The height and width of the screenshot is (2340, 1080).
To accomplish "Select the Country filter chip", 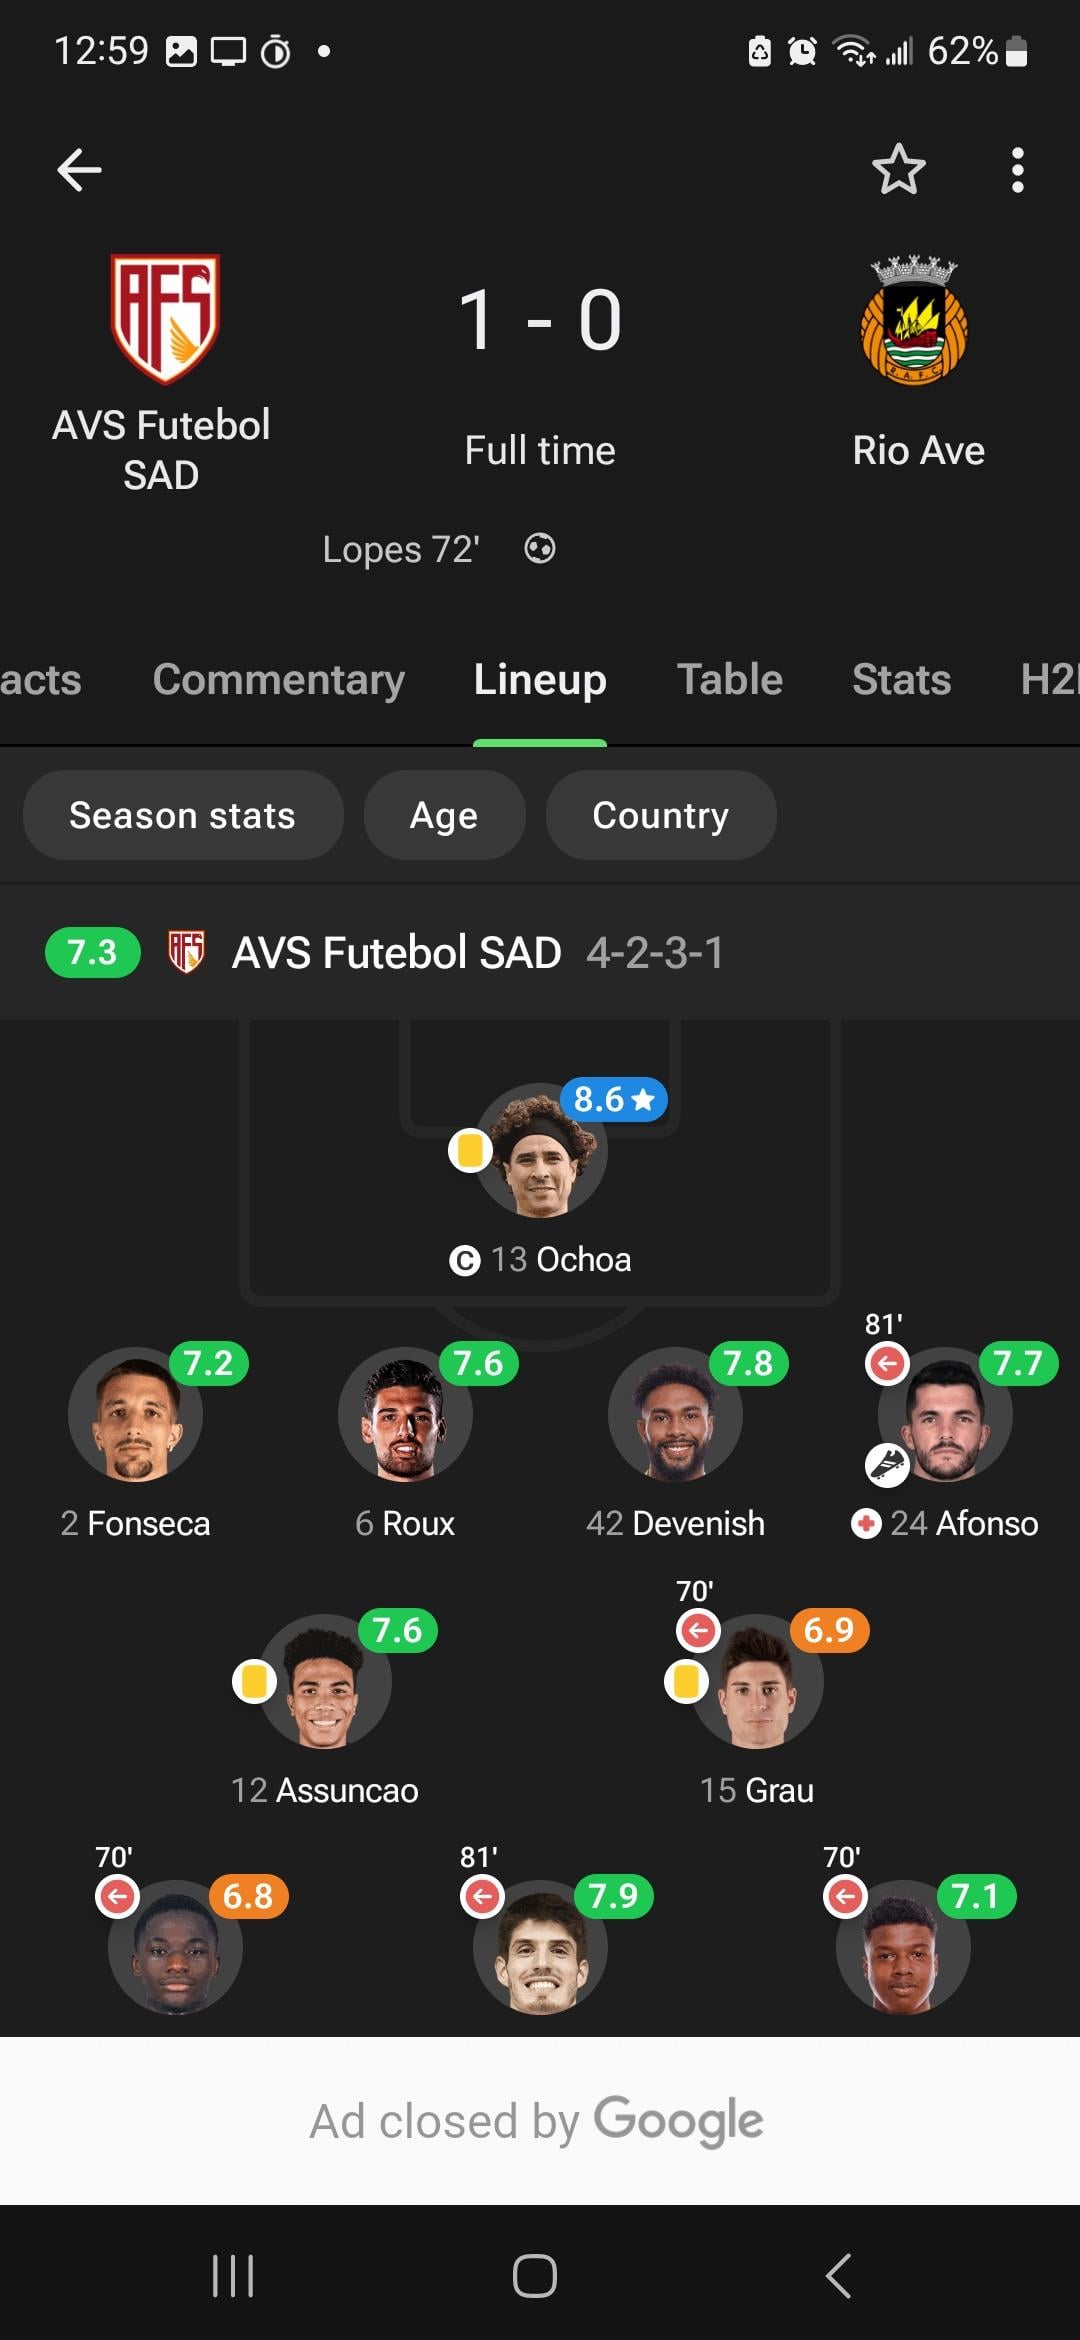I will pyautogui.click(x=661, y=815).
